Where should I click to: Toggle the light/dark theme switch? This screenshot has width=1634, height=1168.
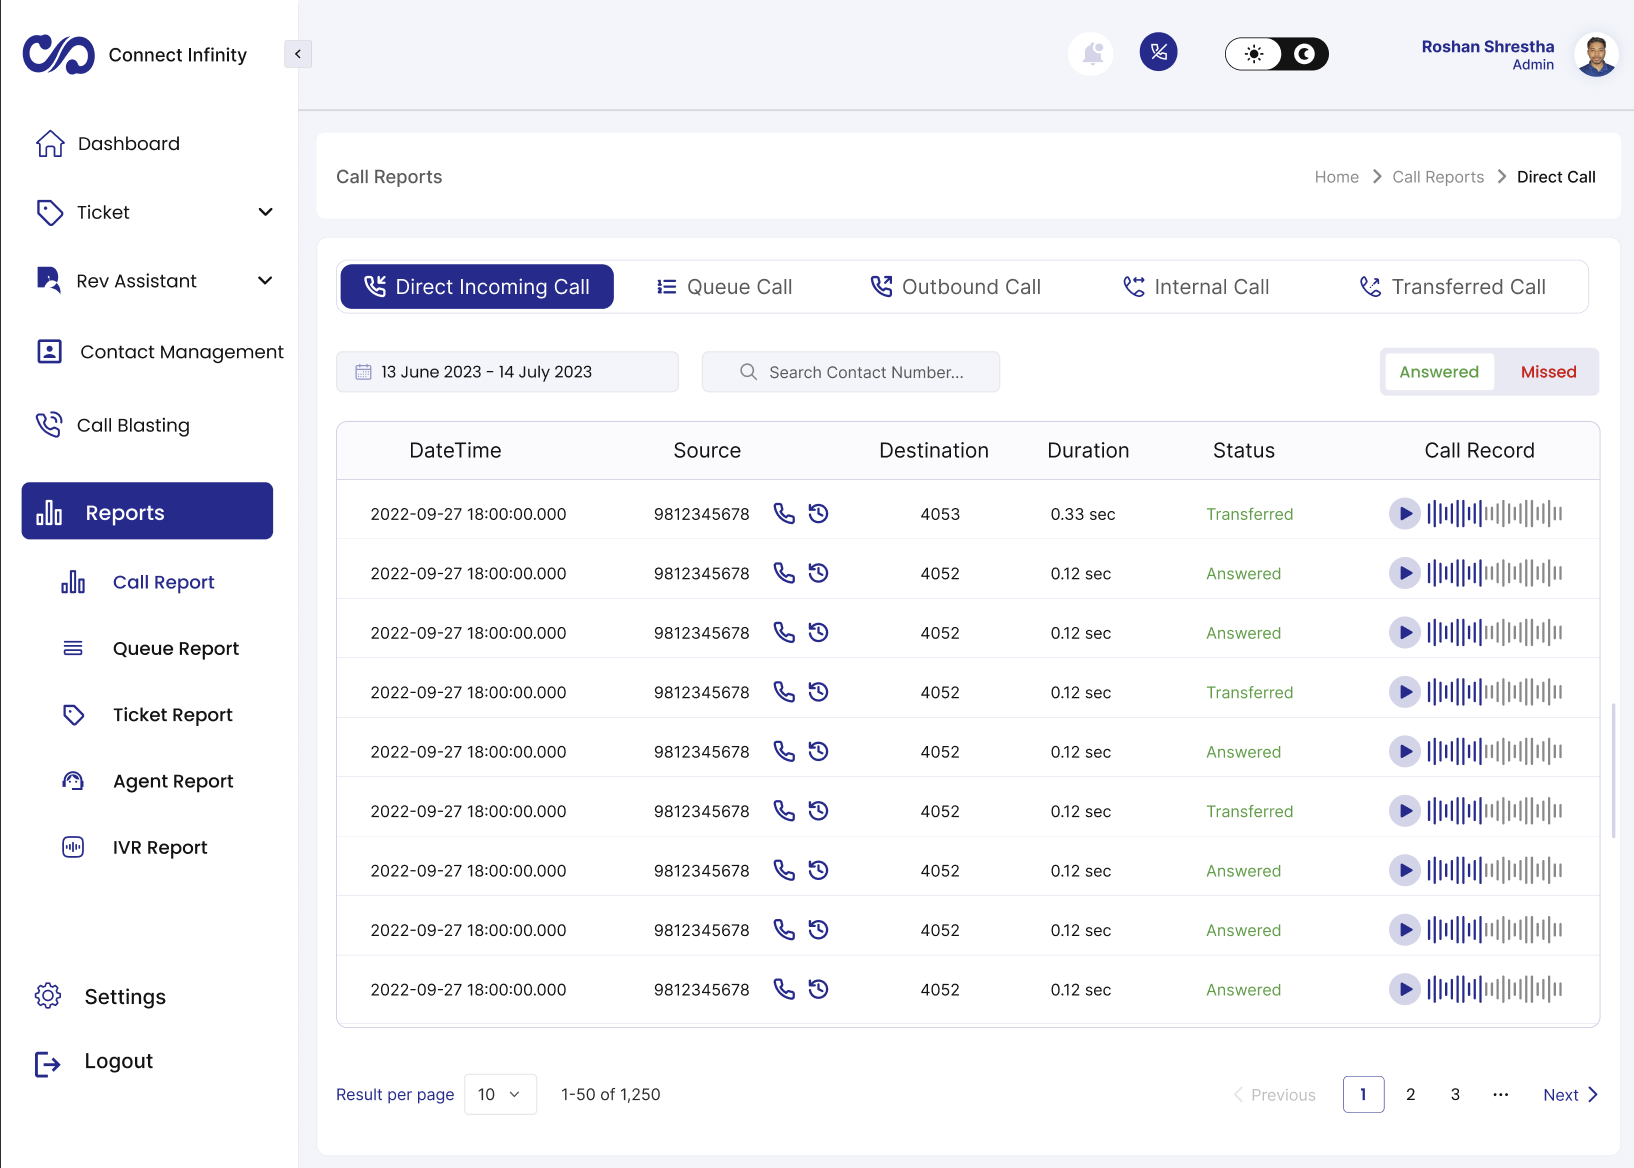[x=1277, y=54]
